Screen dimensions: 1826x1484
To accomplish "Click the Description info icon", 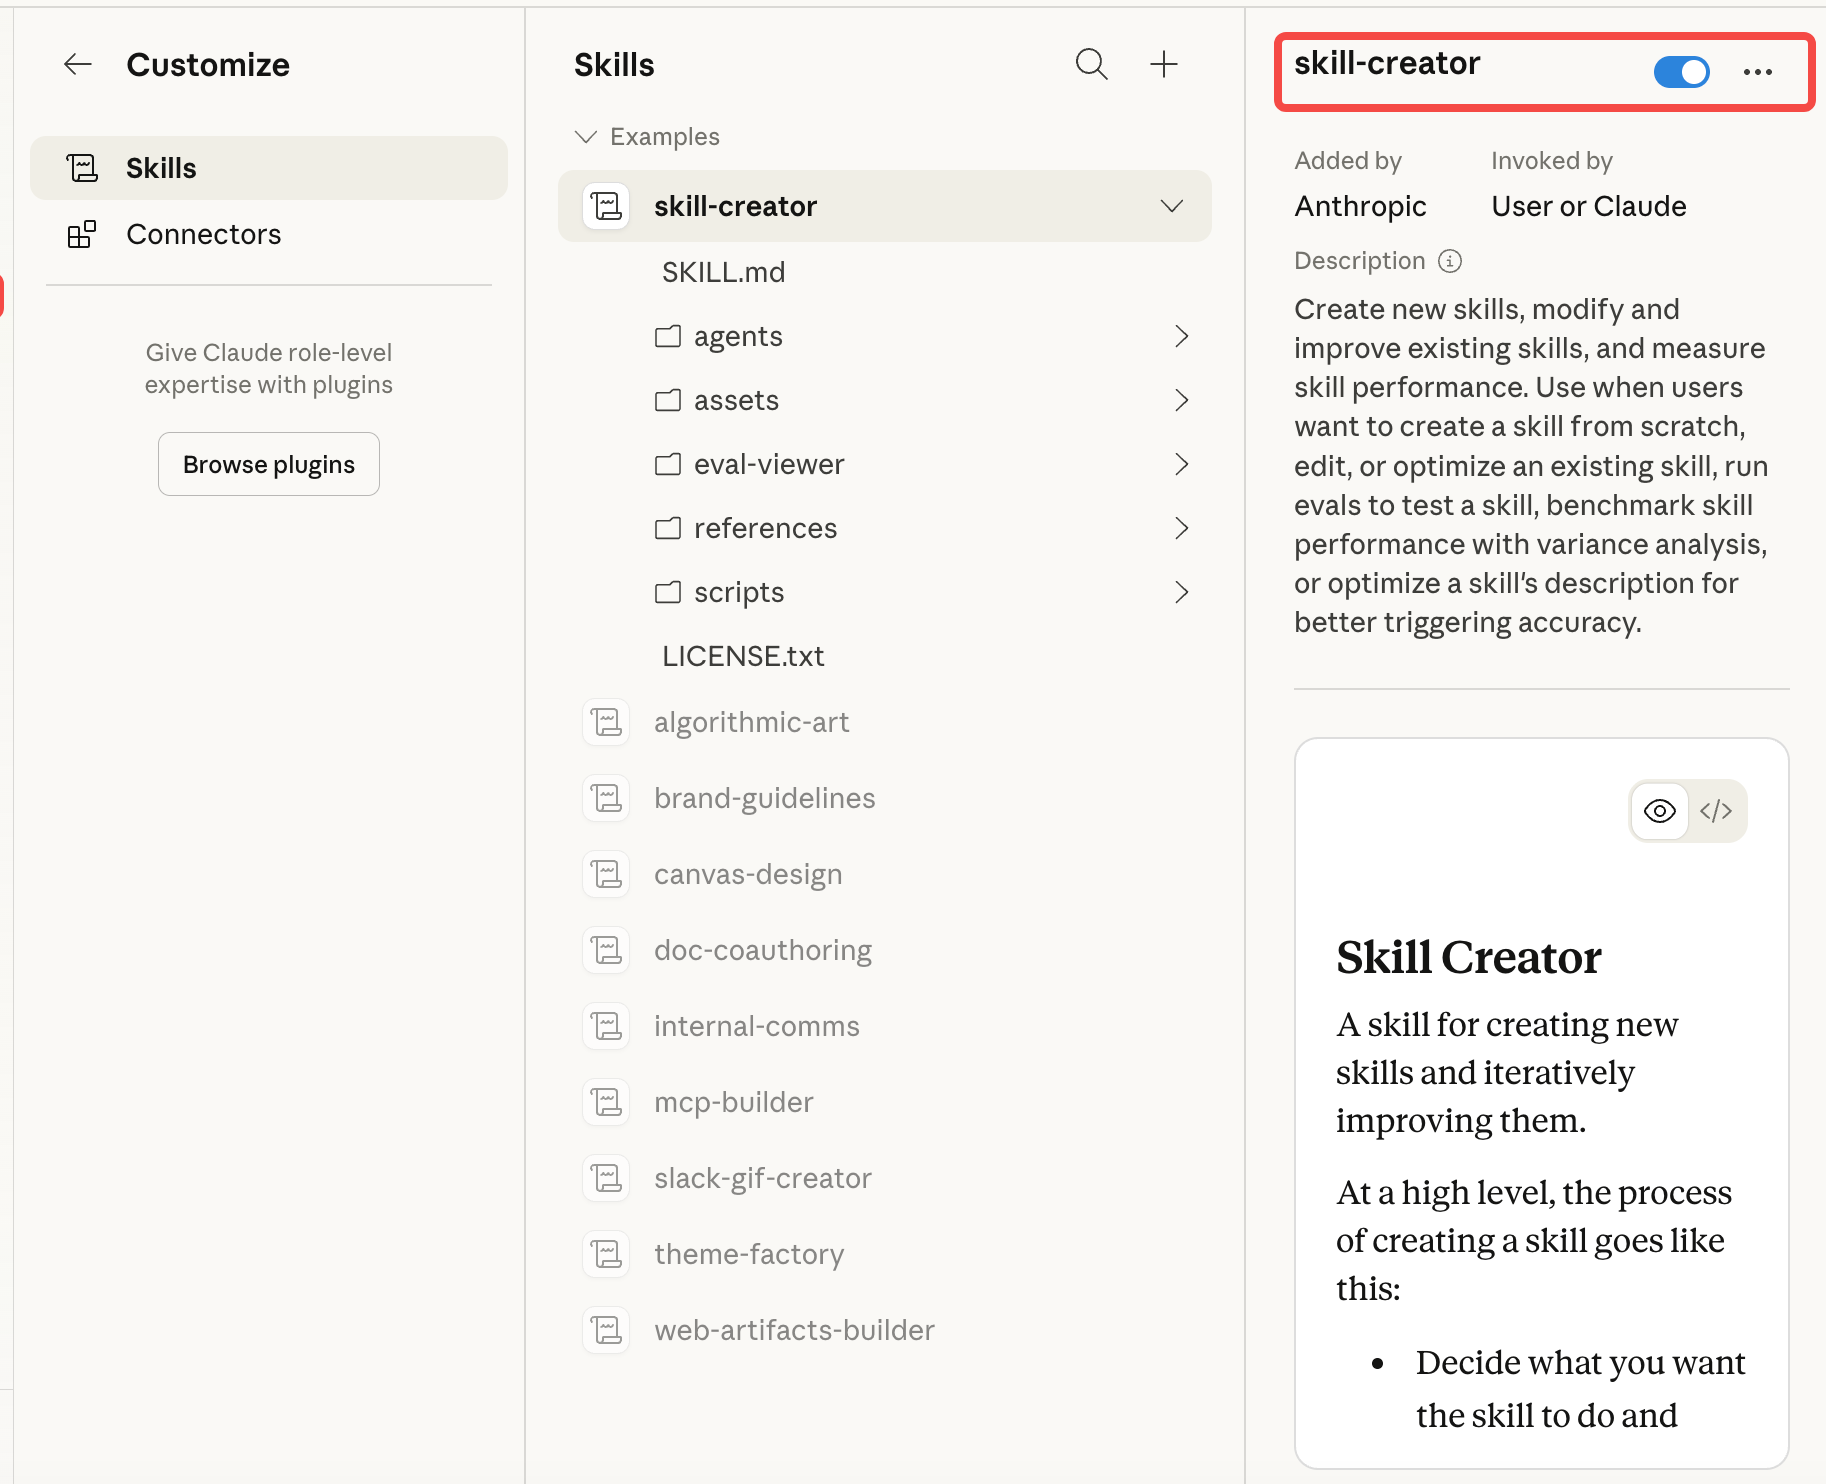I will click(1449, 261).
